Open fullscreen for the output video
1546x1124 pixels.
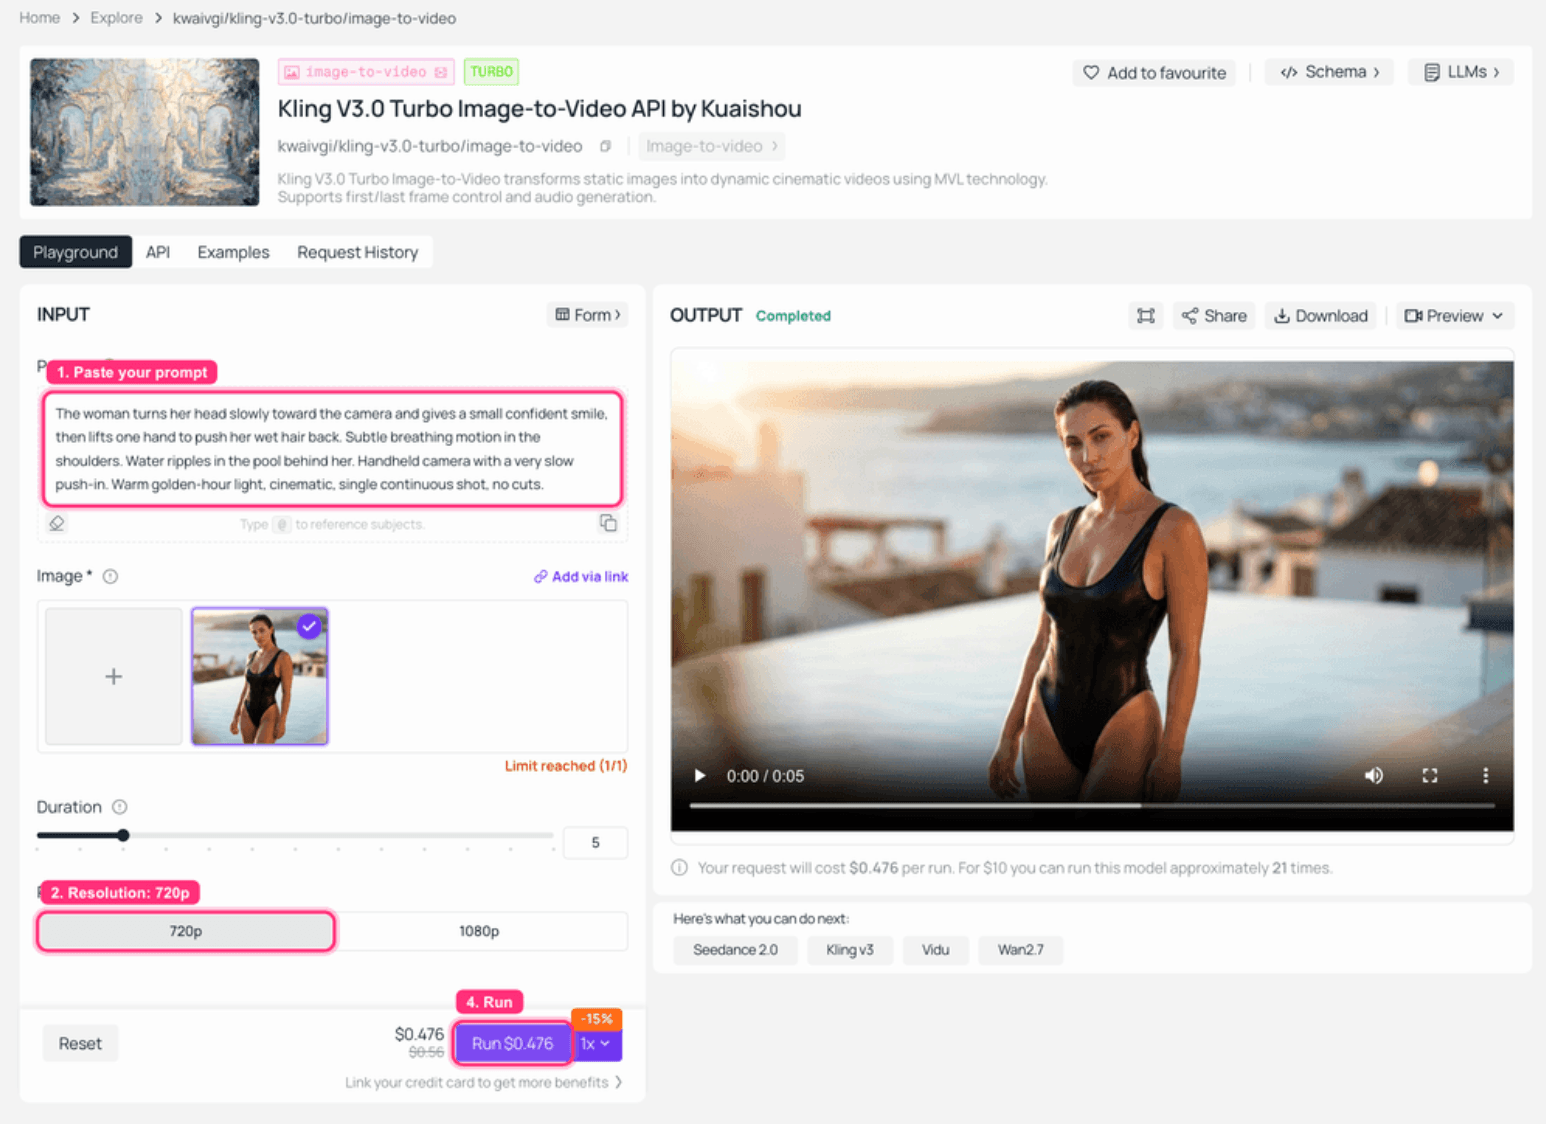1430,776
